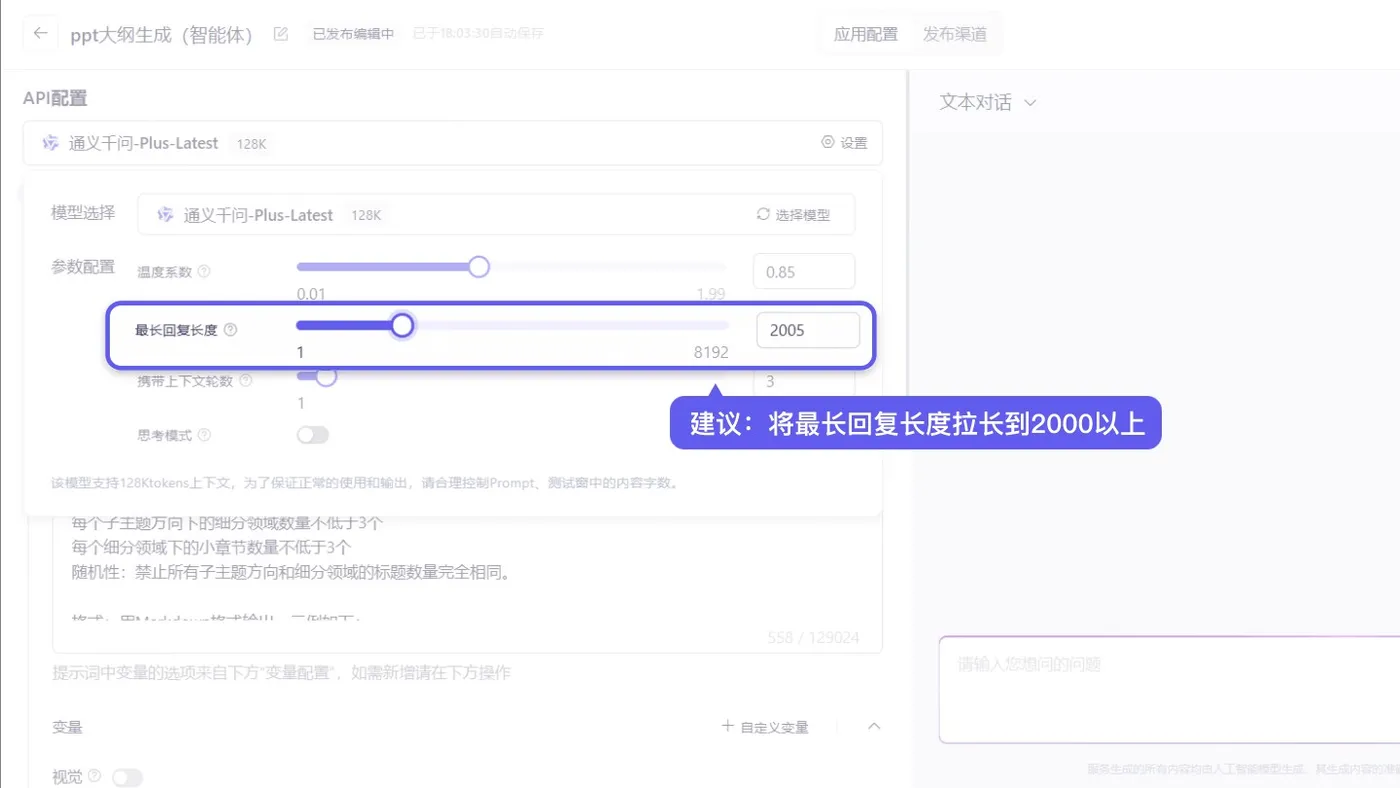1400x788 pixels.
Task: Open the 设置 gear for the model
Action: coord(844,143)
